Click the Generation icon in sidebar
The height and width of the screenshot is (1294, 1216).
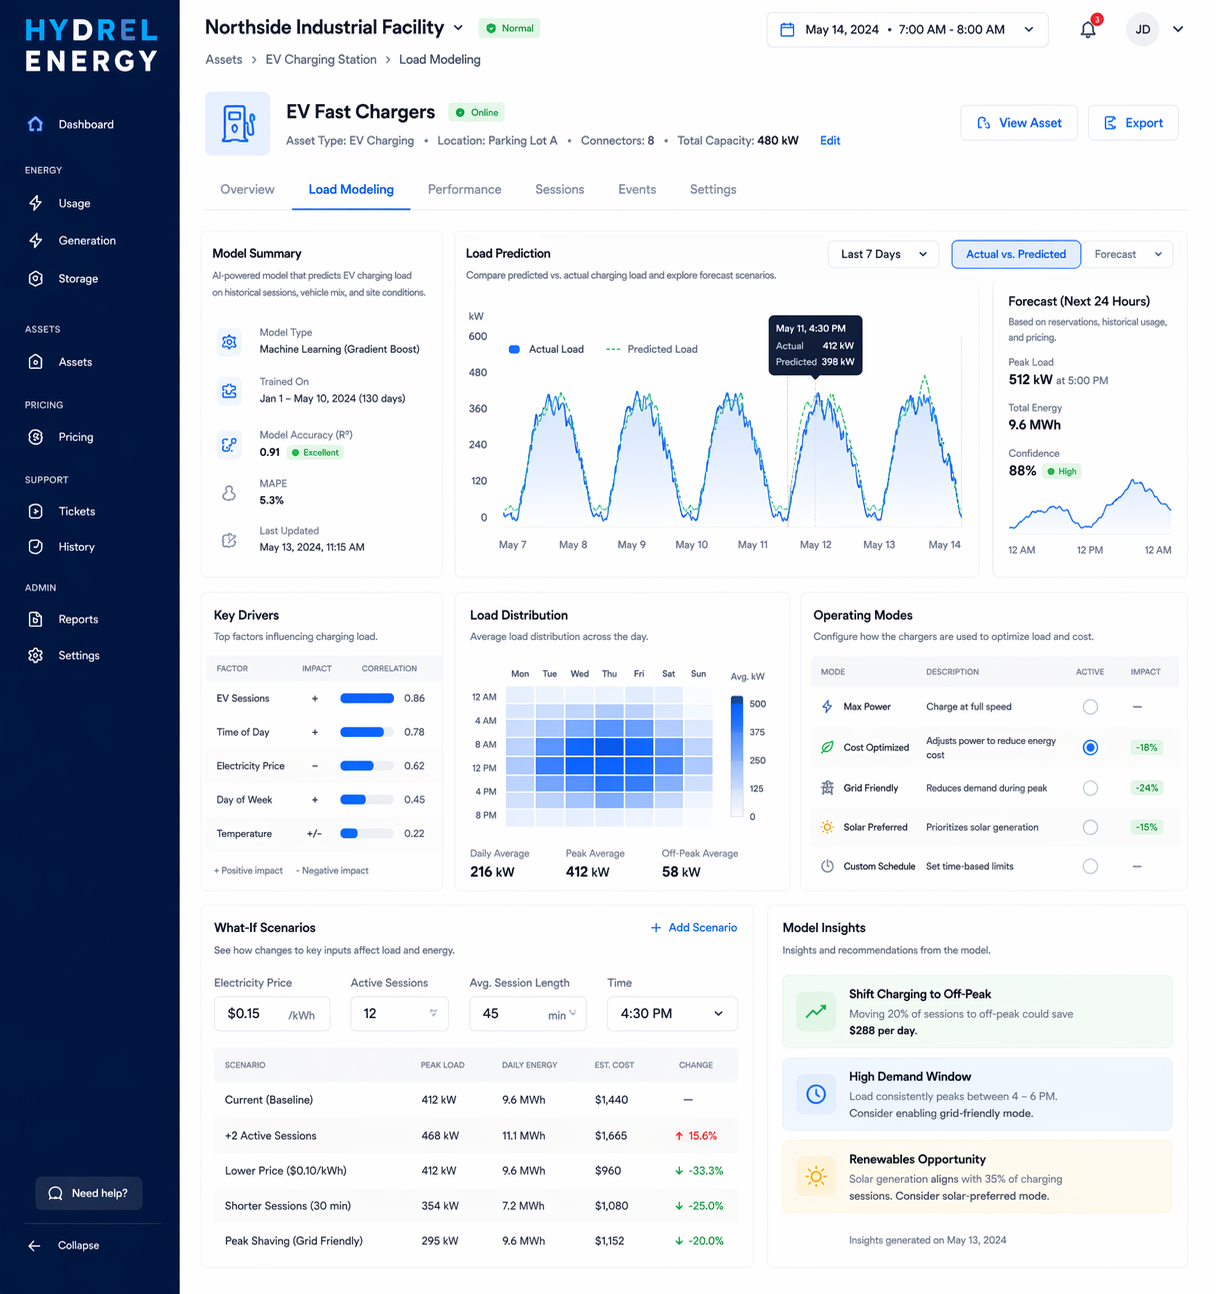[x=36, y=240]
